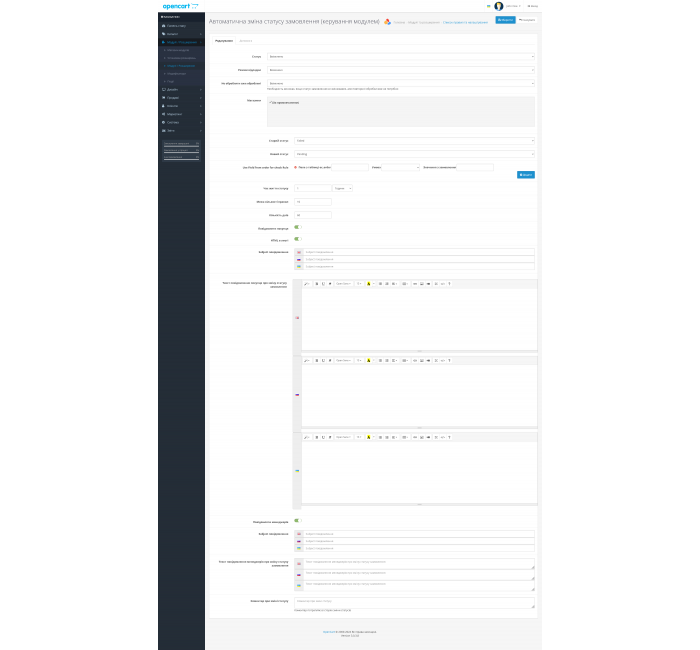Click the first order progress bar in sidebar

click(181, 144)
